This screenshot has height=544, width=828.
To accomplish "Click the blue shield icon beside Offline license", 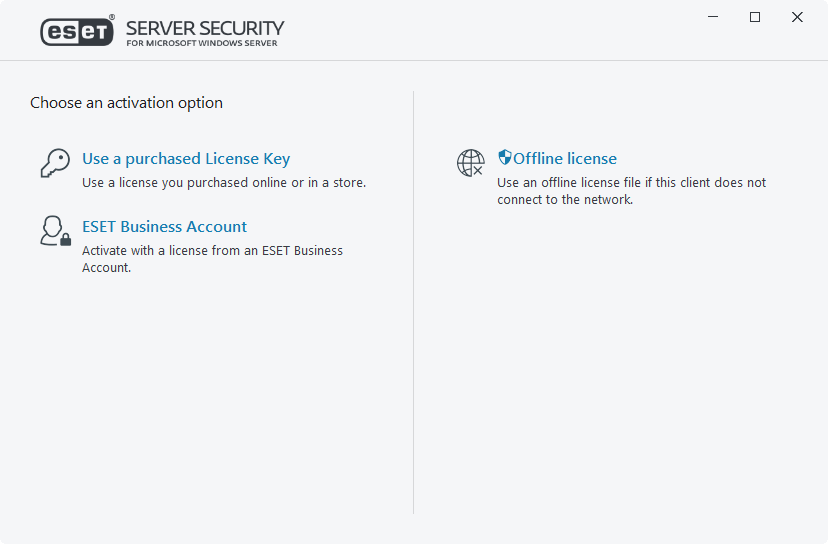I will (505, 158).
